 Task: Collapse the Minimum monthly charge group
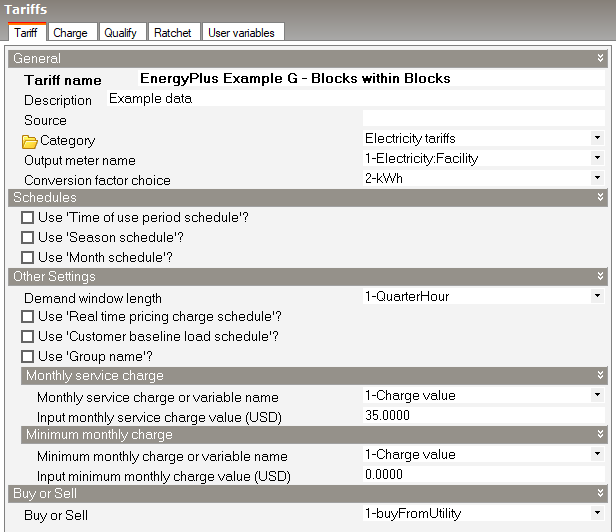(600, 435)
